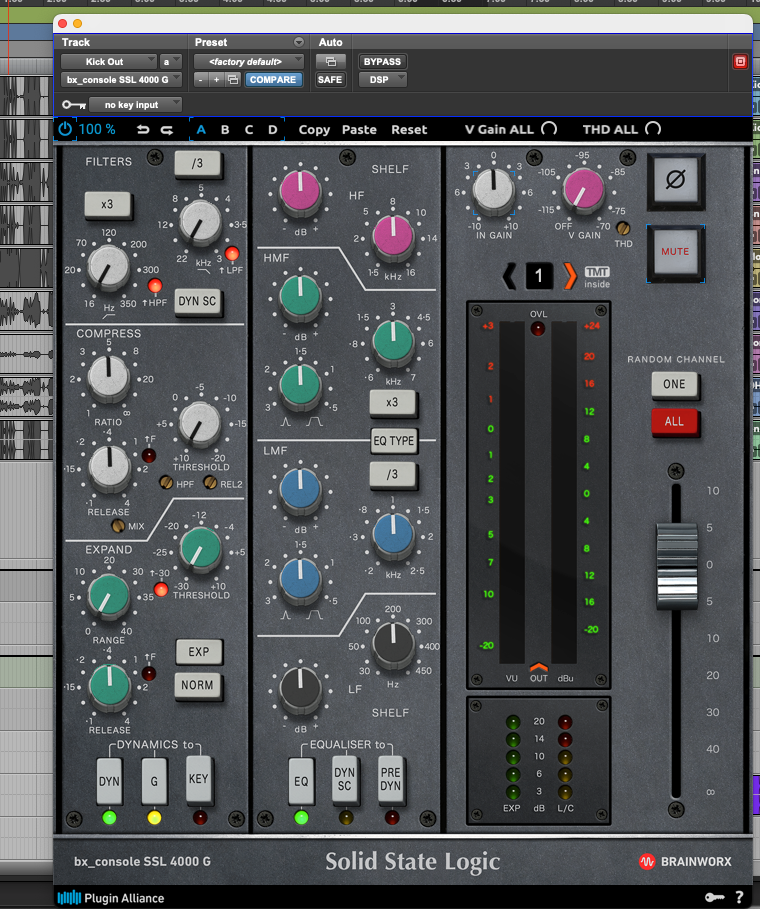This screenshot has height=909, width=760.
Task: Toggle the equaliser DYN SC switch
Action: point(345,779)
